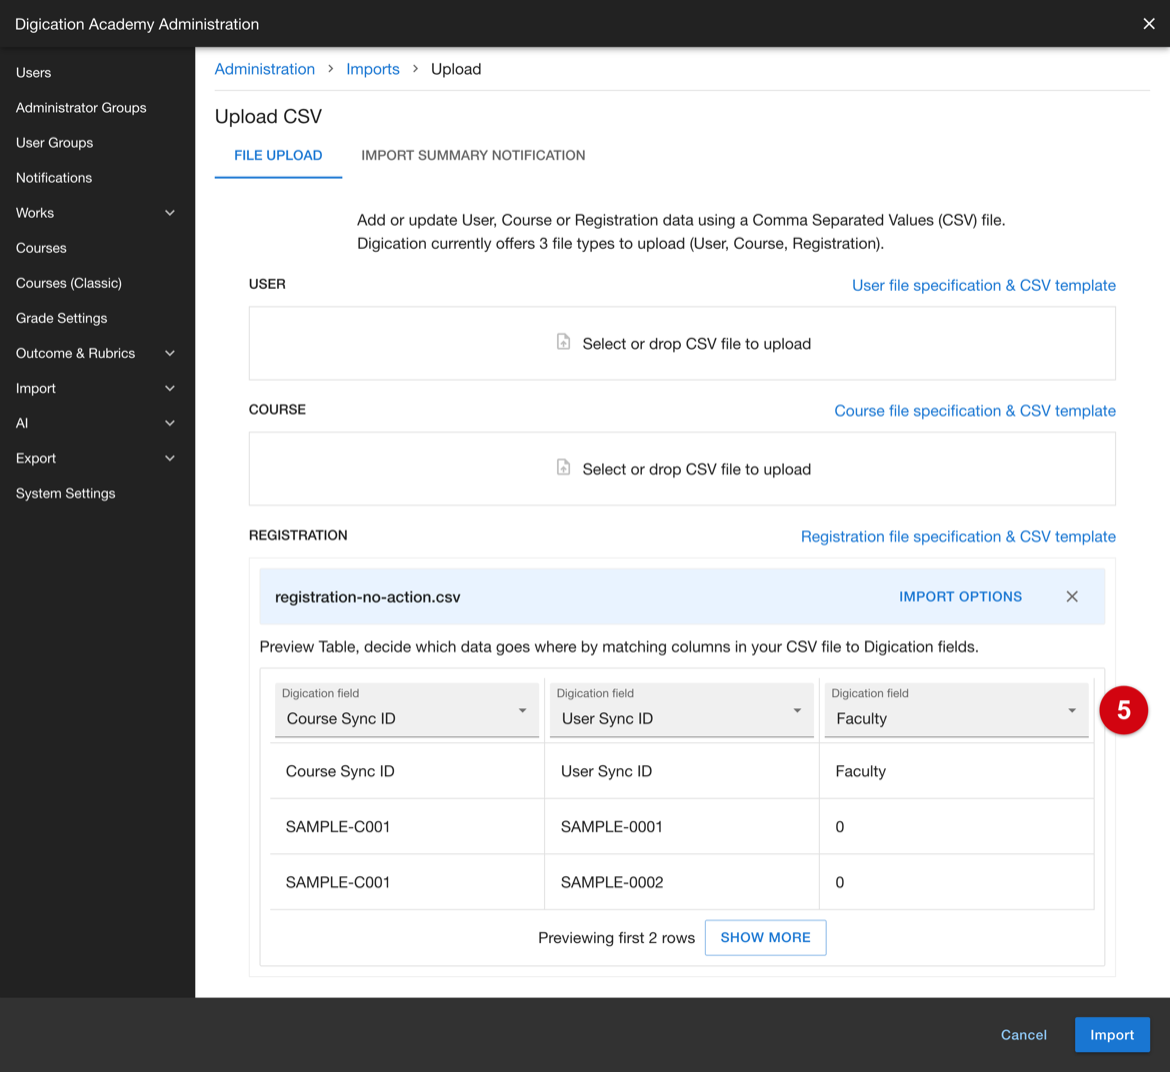Expand the Works sidebar section
The width and height of the screenshot is (1170, 1072).
[169, 213]
